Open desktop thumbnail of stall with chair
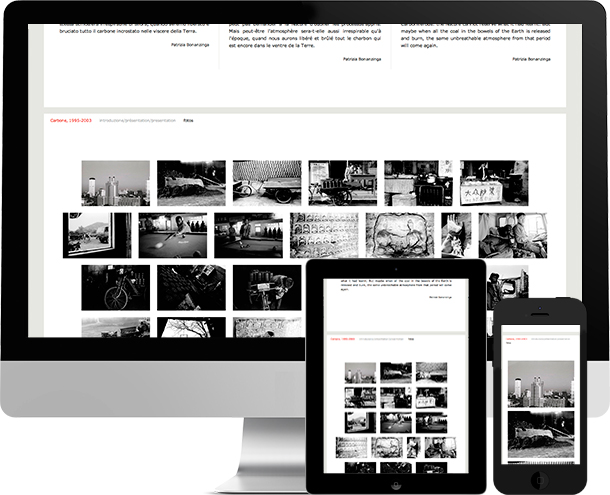 (x=418, y=183)
